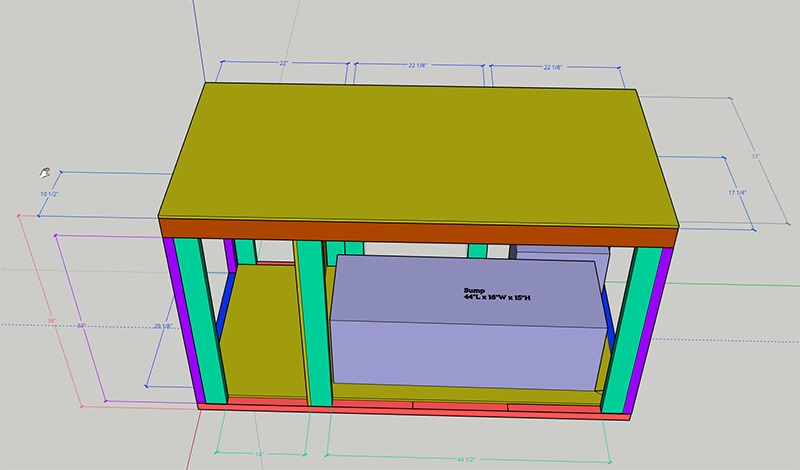Select the orange front rail under the top
Image resolution: width=800 pixels, height=470 pixels.
(x=418, y=233)
